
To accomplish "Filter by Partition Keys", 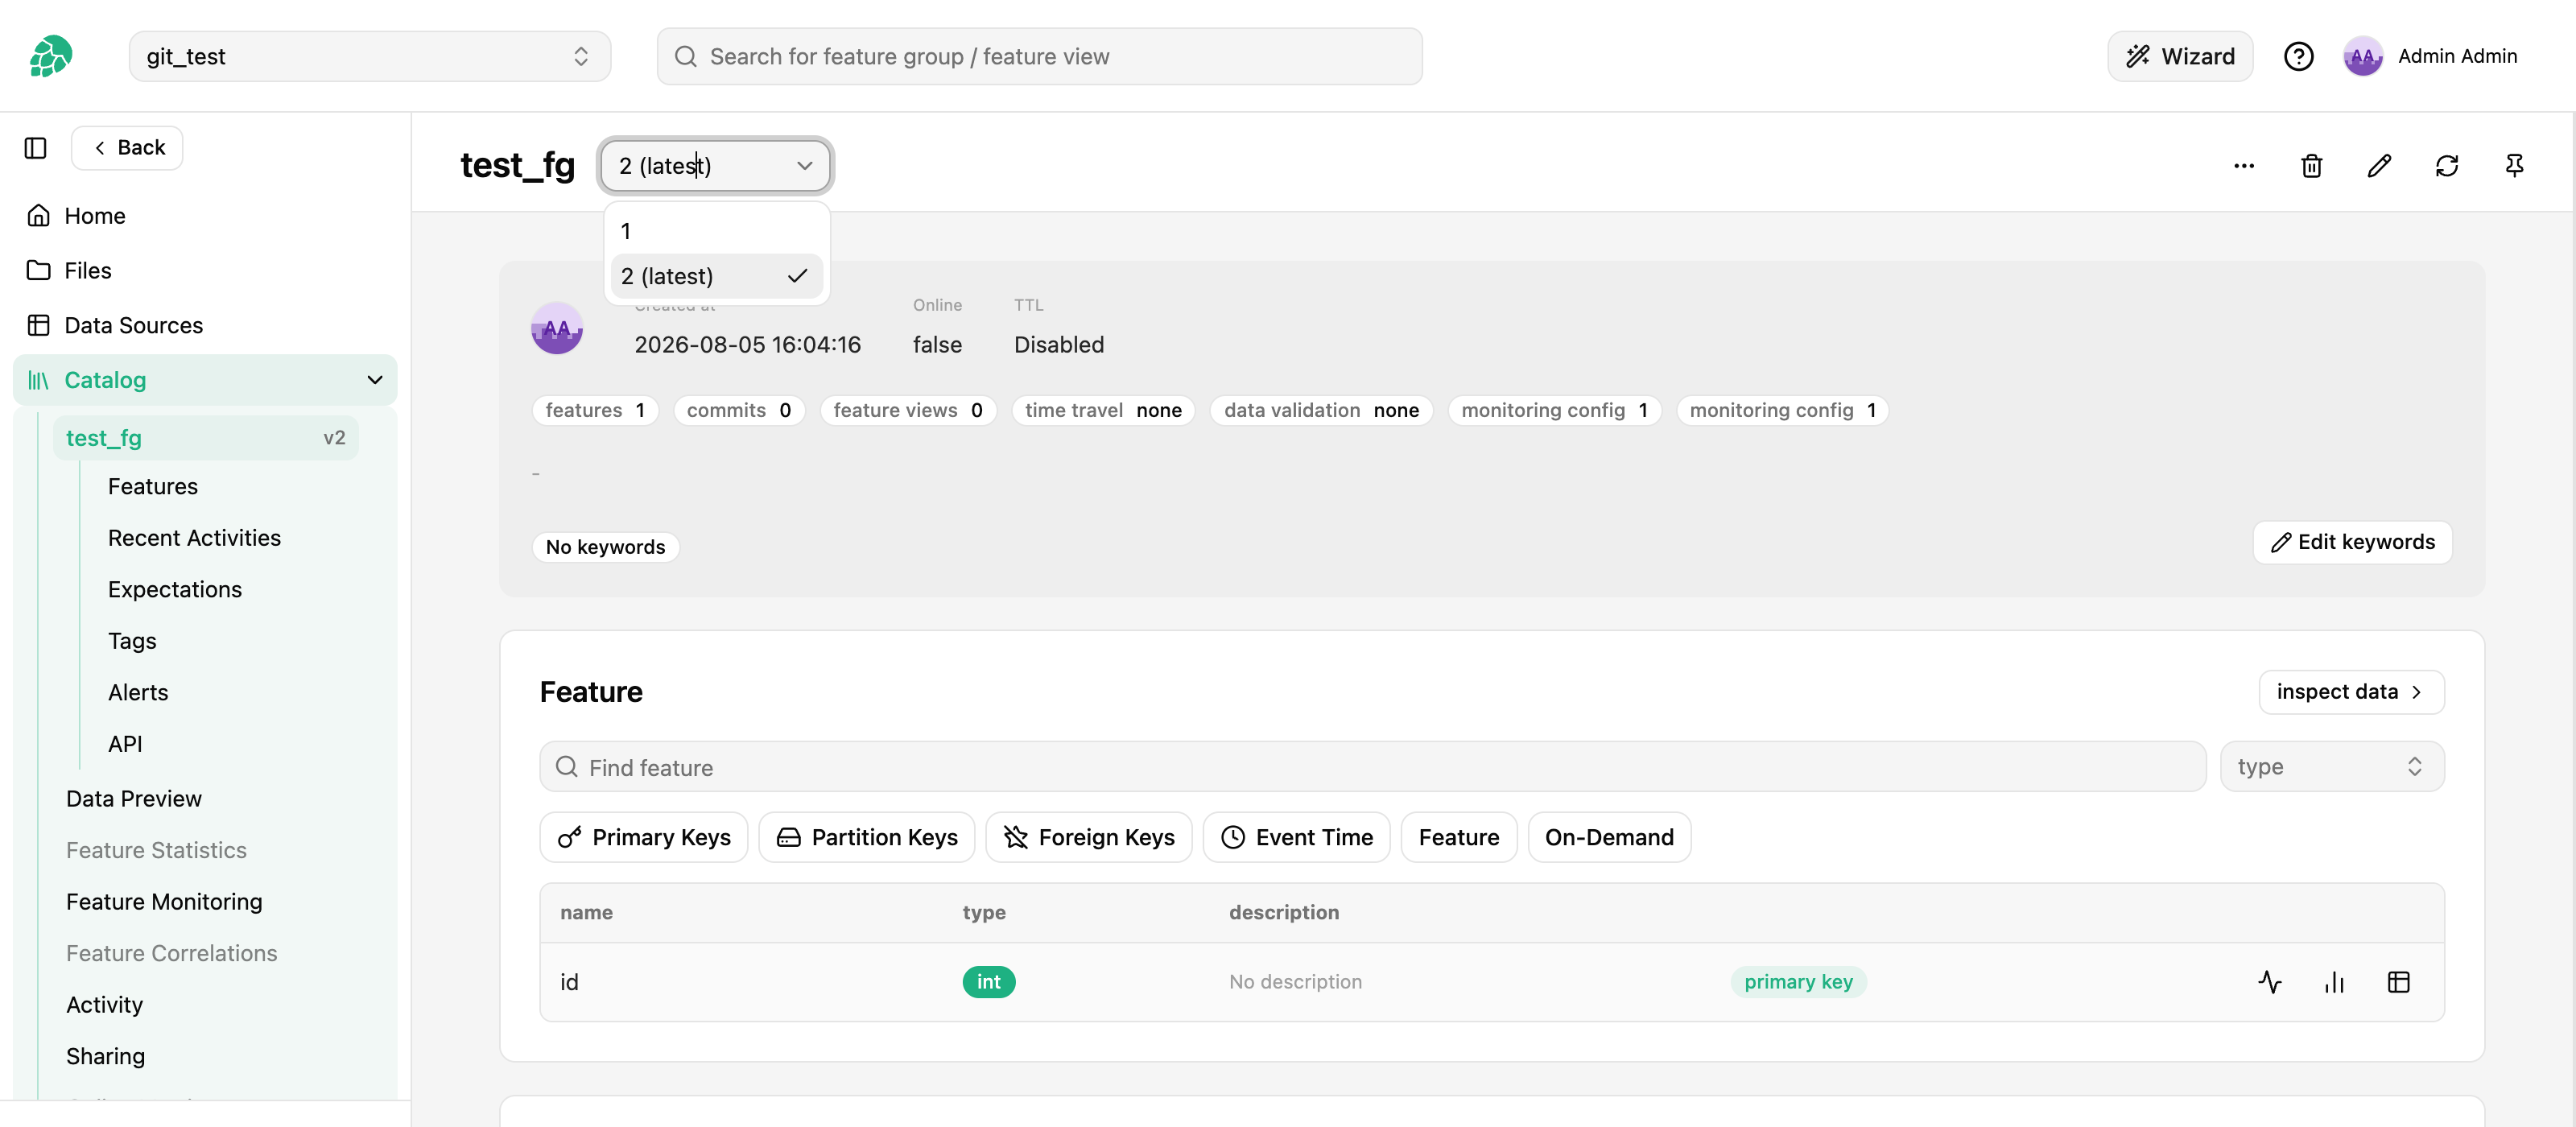I will pyautogui.click(x=866, y=837).
